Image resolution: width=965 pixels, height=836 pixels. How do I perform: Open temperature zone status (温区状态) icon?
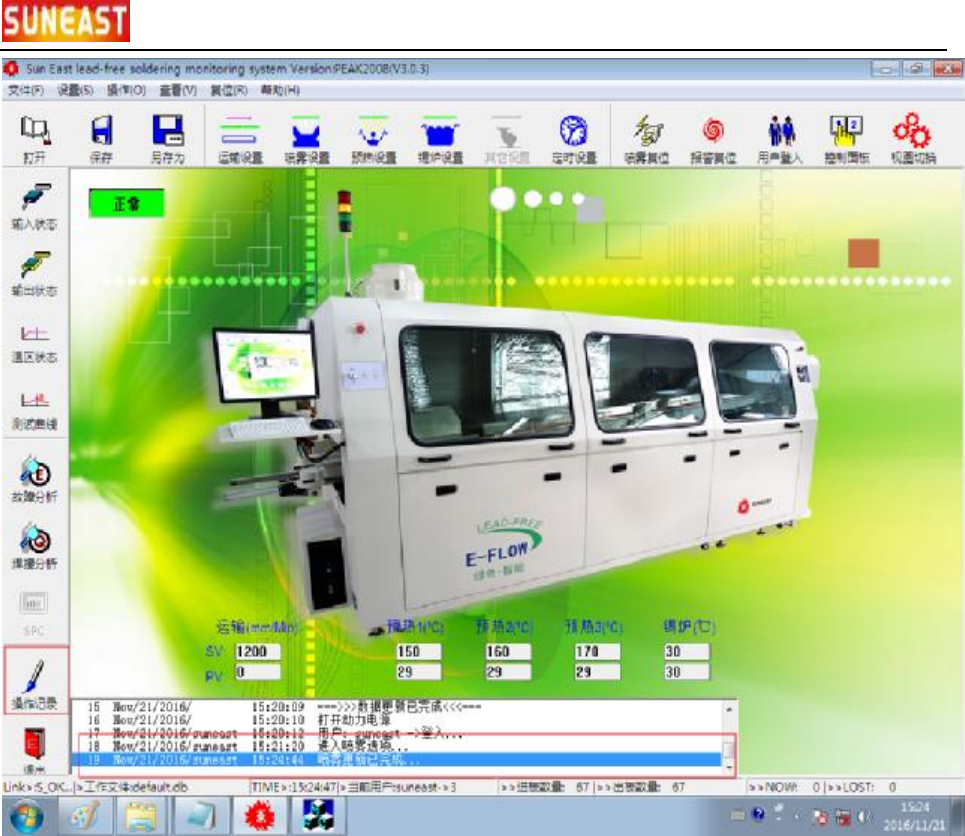click(34, 344)
